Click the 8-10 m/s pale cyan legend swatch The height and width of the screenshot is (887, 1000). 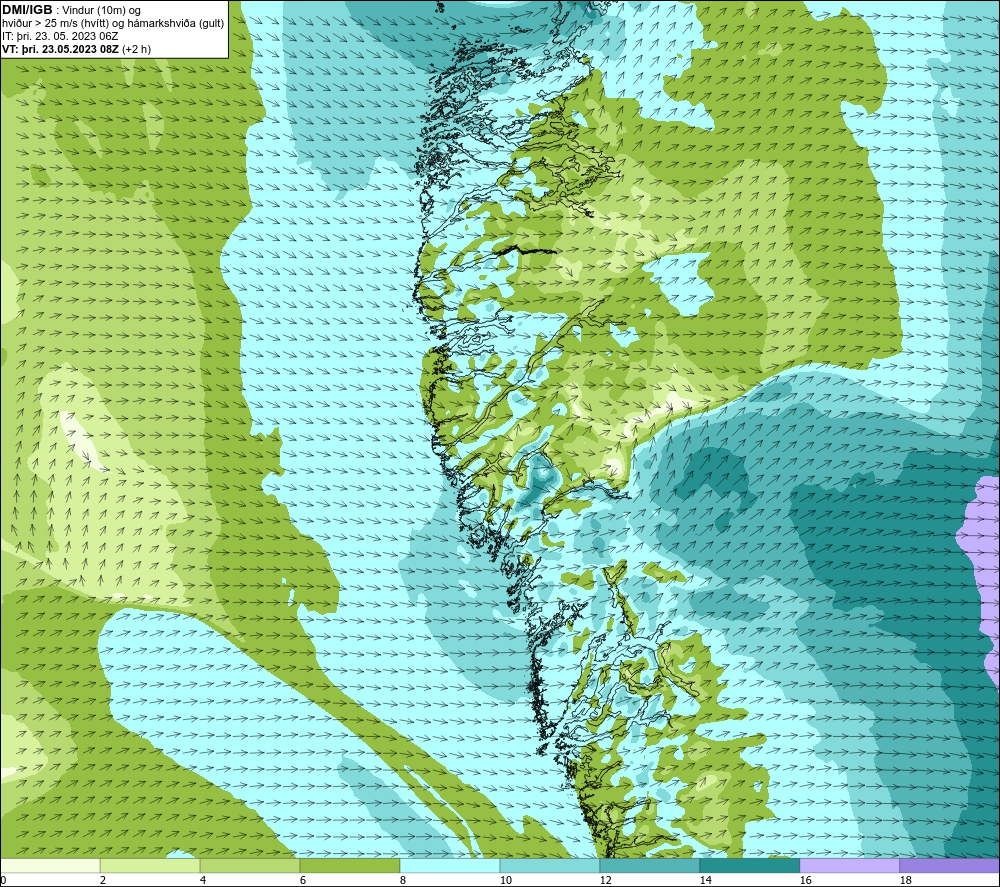point(450,866)
